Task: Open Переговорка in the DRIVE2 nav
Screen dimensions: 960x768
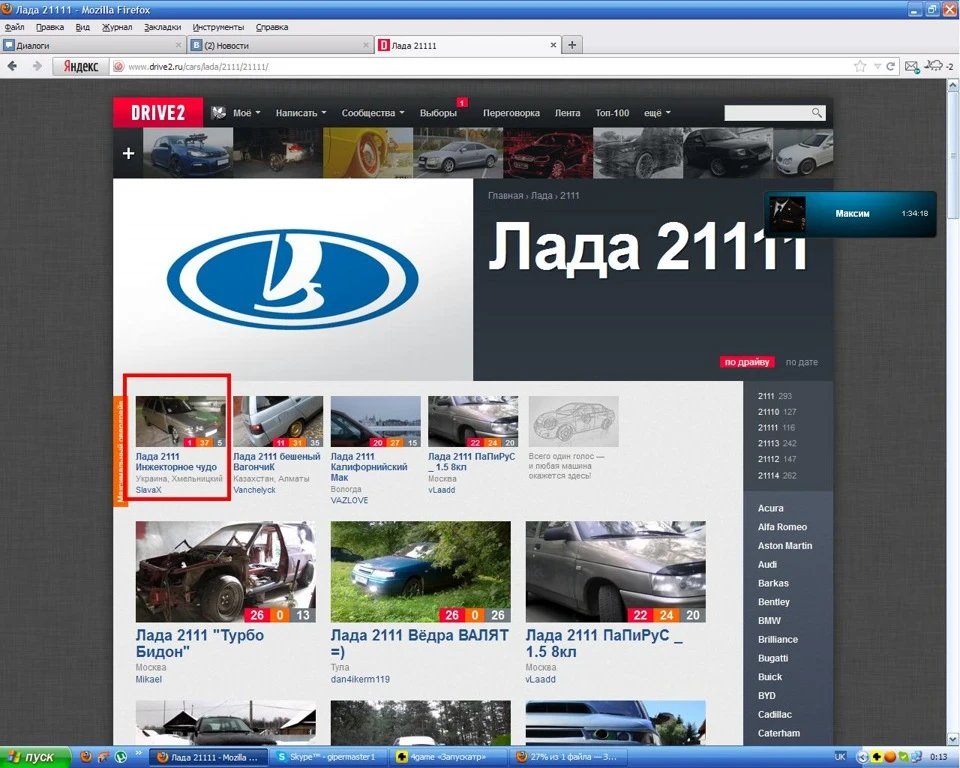Action: pyautogui.click(x=511, y=113)
